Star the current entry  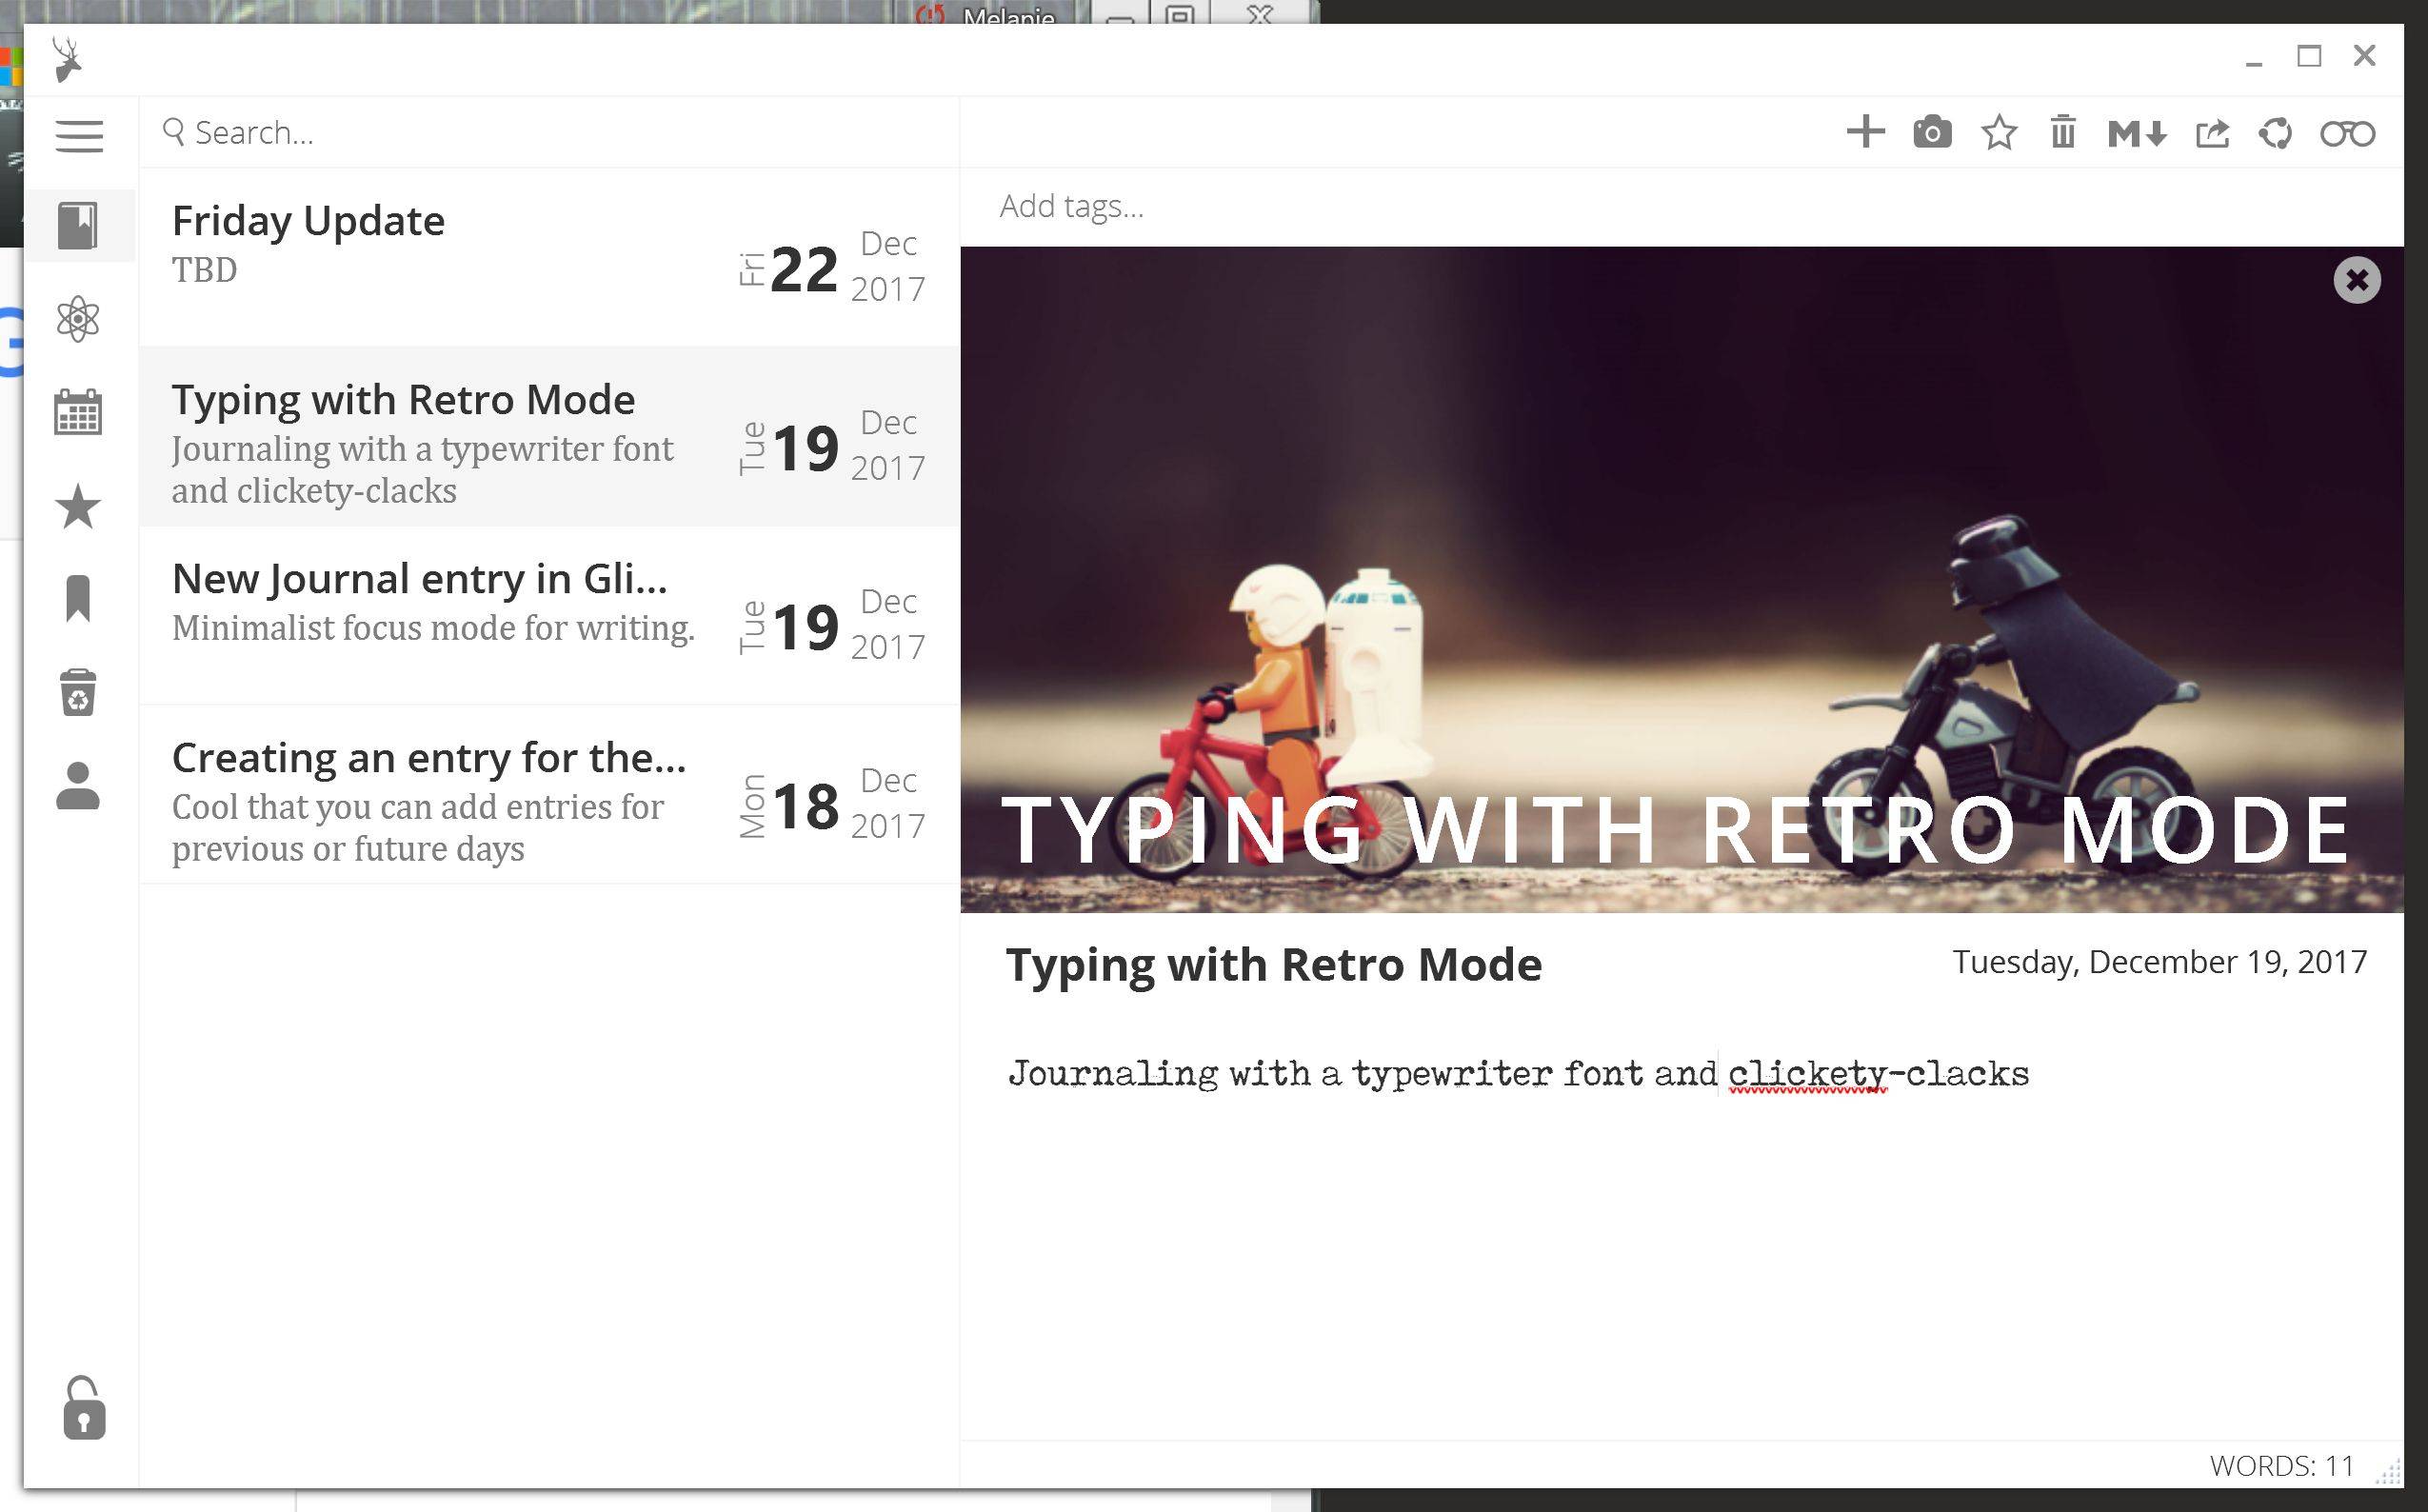1999,132
